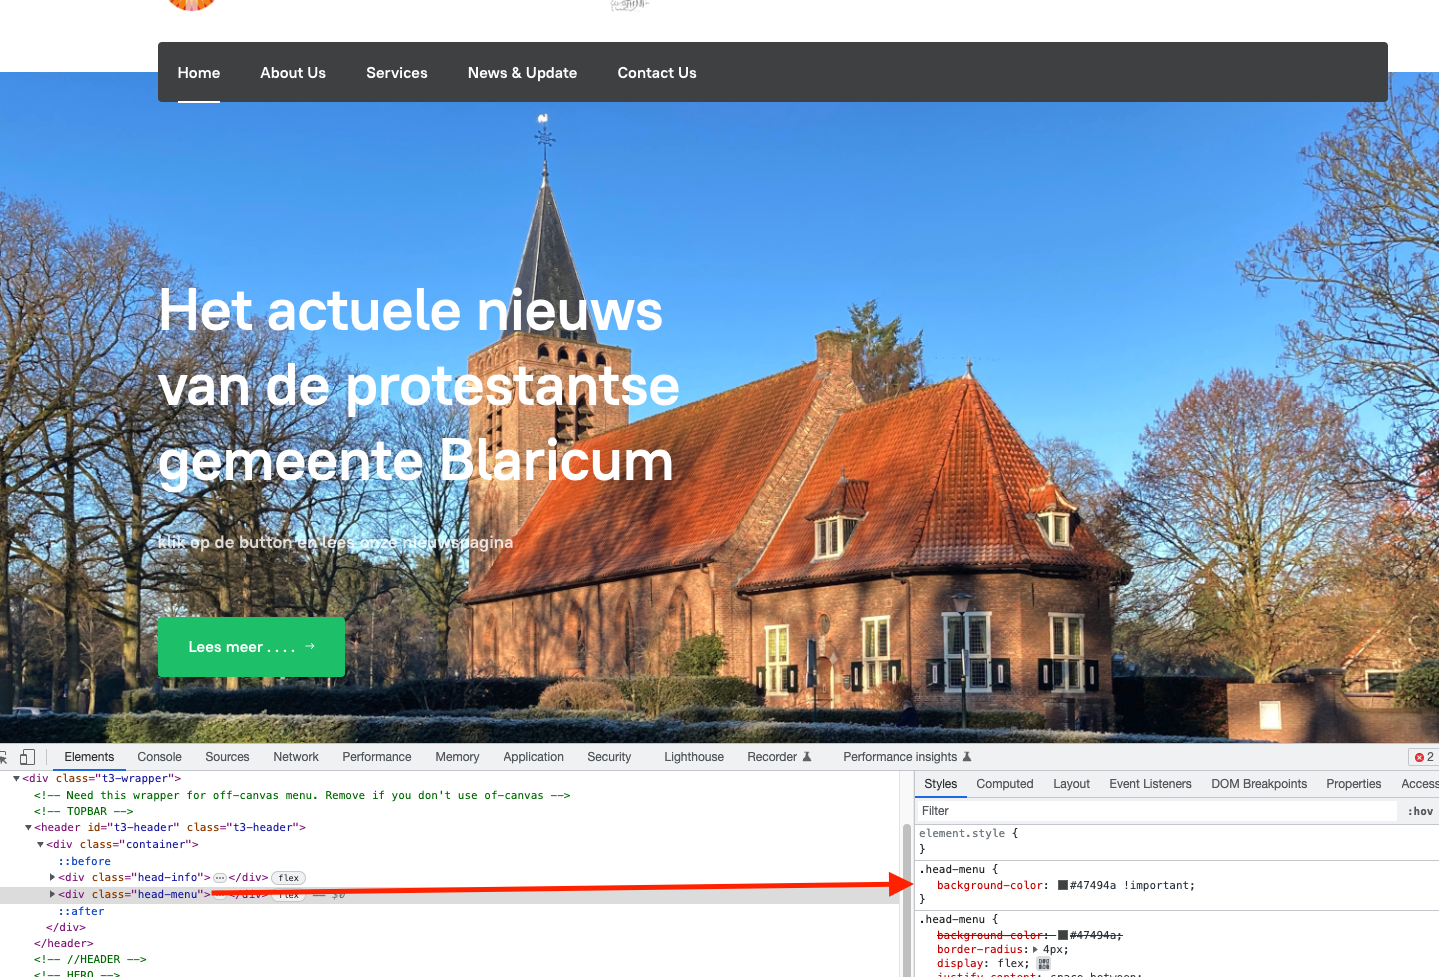Click the ellipsis badge in the head-info div row
Viewport: 1439px width, 977px height.
click(x=220, y=878)
